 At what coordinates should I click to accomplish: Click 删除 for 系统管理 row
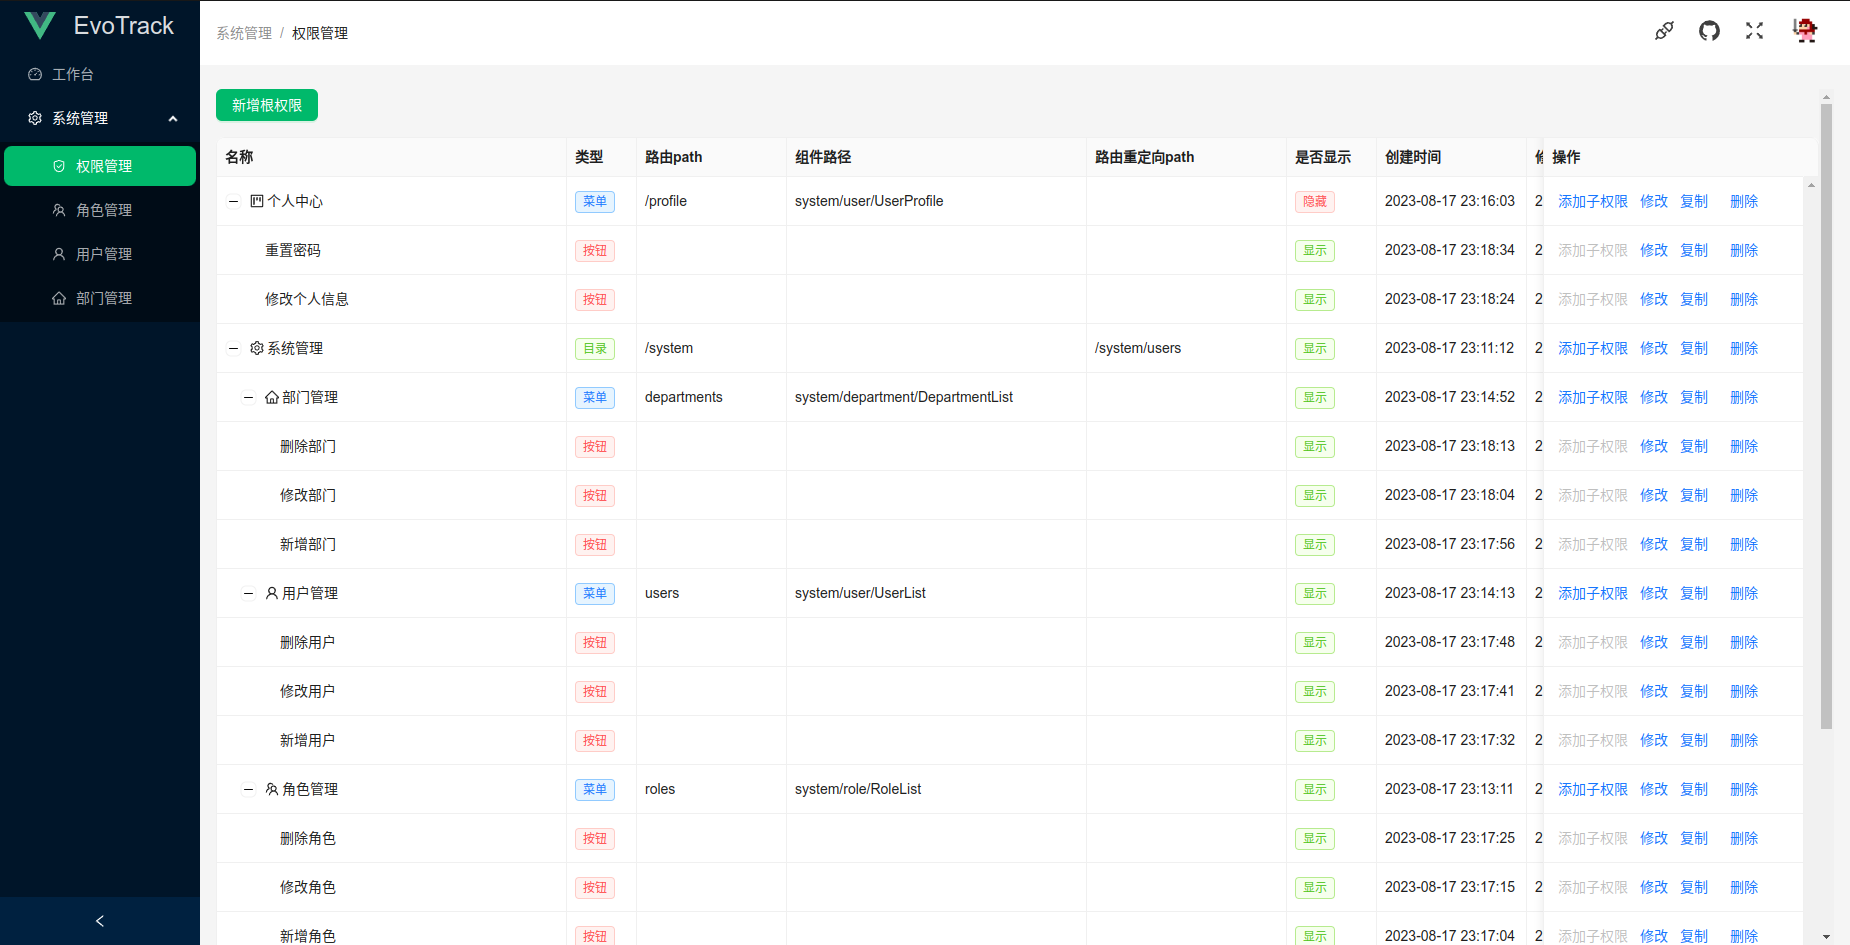(x=1743, y=348)
